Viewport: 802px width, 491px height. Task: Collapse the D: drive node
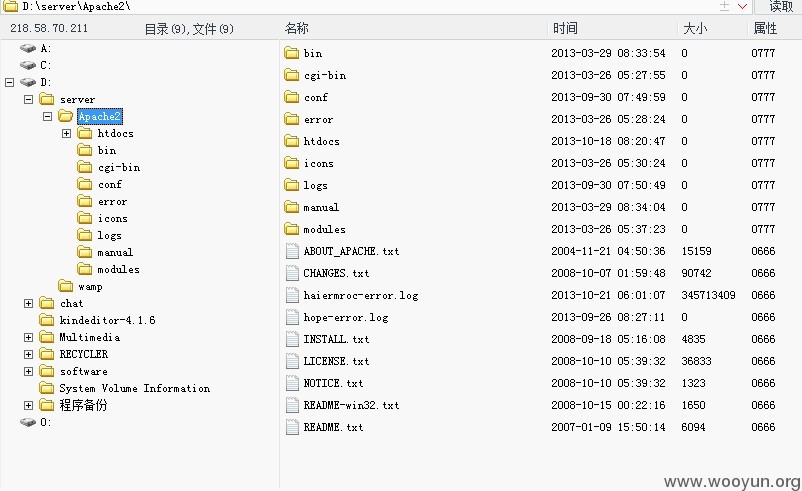(9, 82)
